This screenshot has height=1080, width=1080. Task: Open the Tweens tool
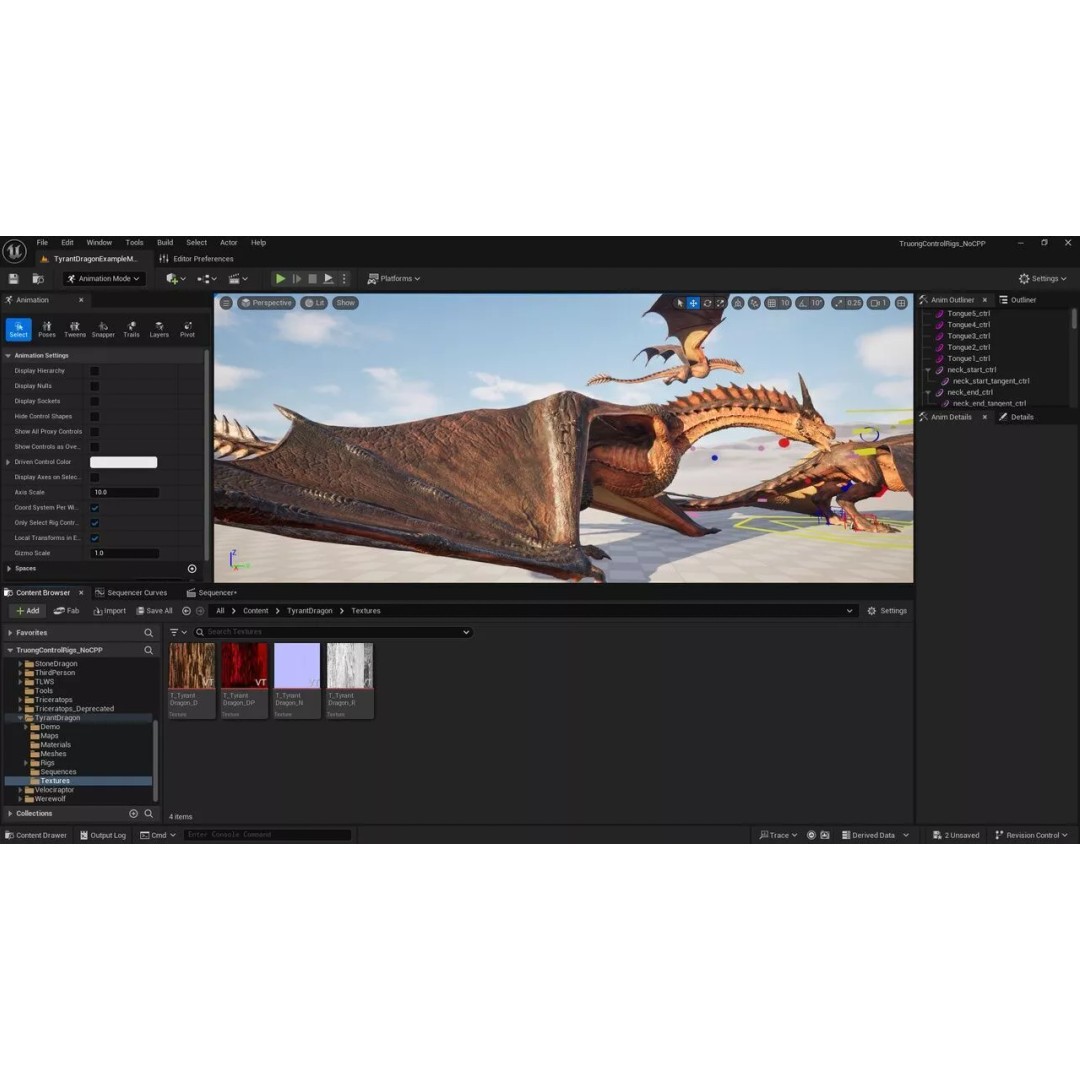(75, 329)
